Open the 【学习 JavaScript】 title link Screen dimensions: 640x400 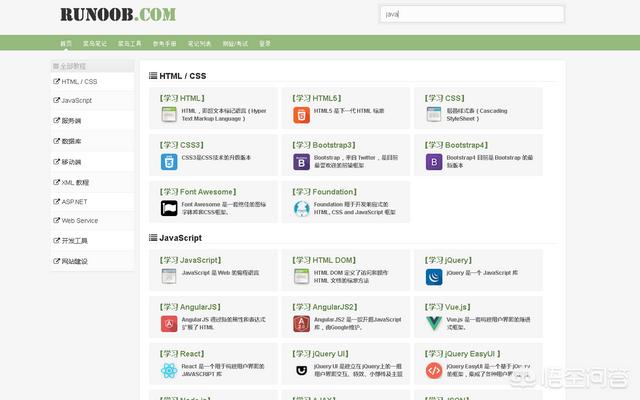[191, 260]
